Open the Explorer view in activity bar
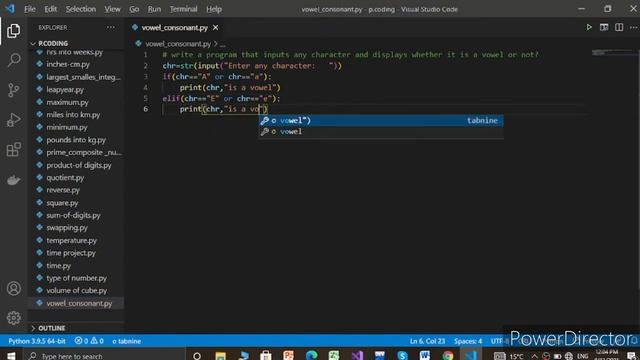640x360 pixels. [x=13, y=31]
